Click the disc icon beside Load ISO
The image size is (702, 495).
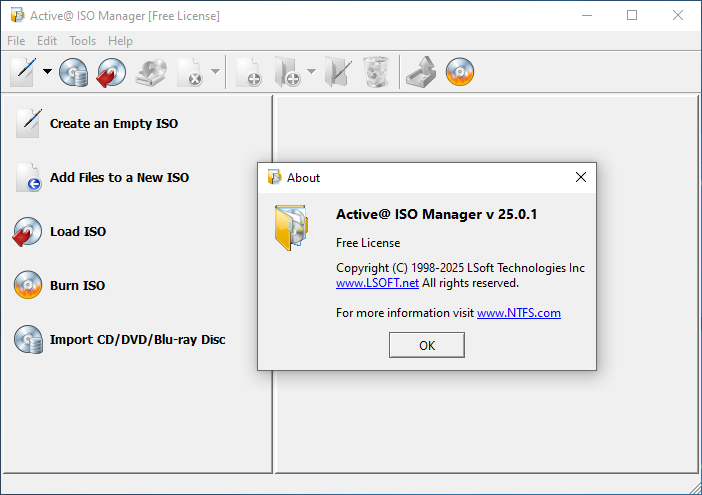pos(27,231)
